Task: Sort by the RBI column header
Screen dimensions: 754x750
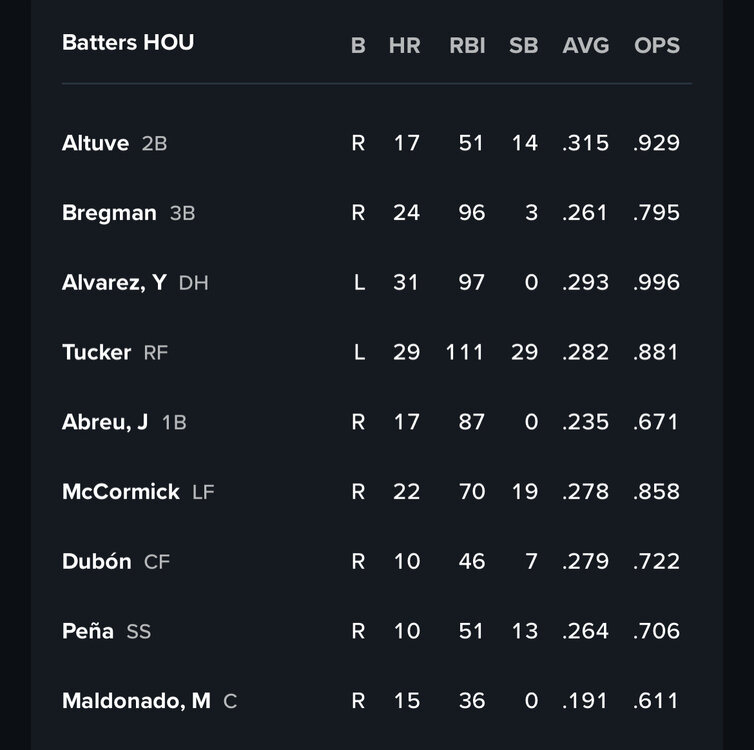Action: pos(467,46)
